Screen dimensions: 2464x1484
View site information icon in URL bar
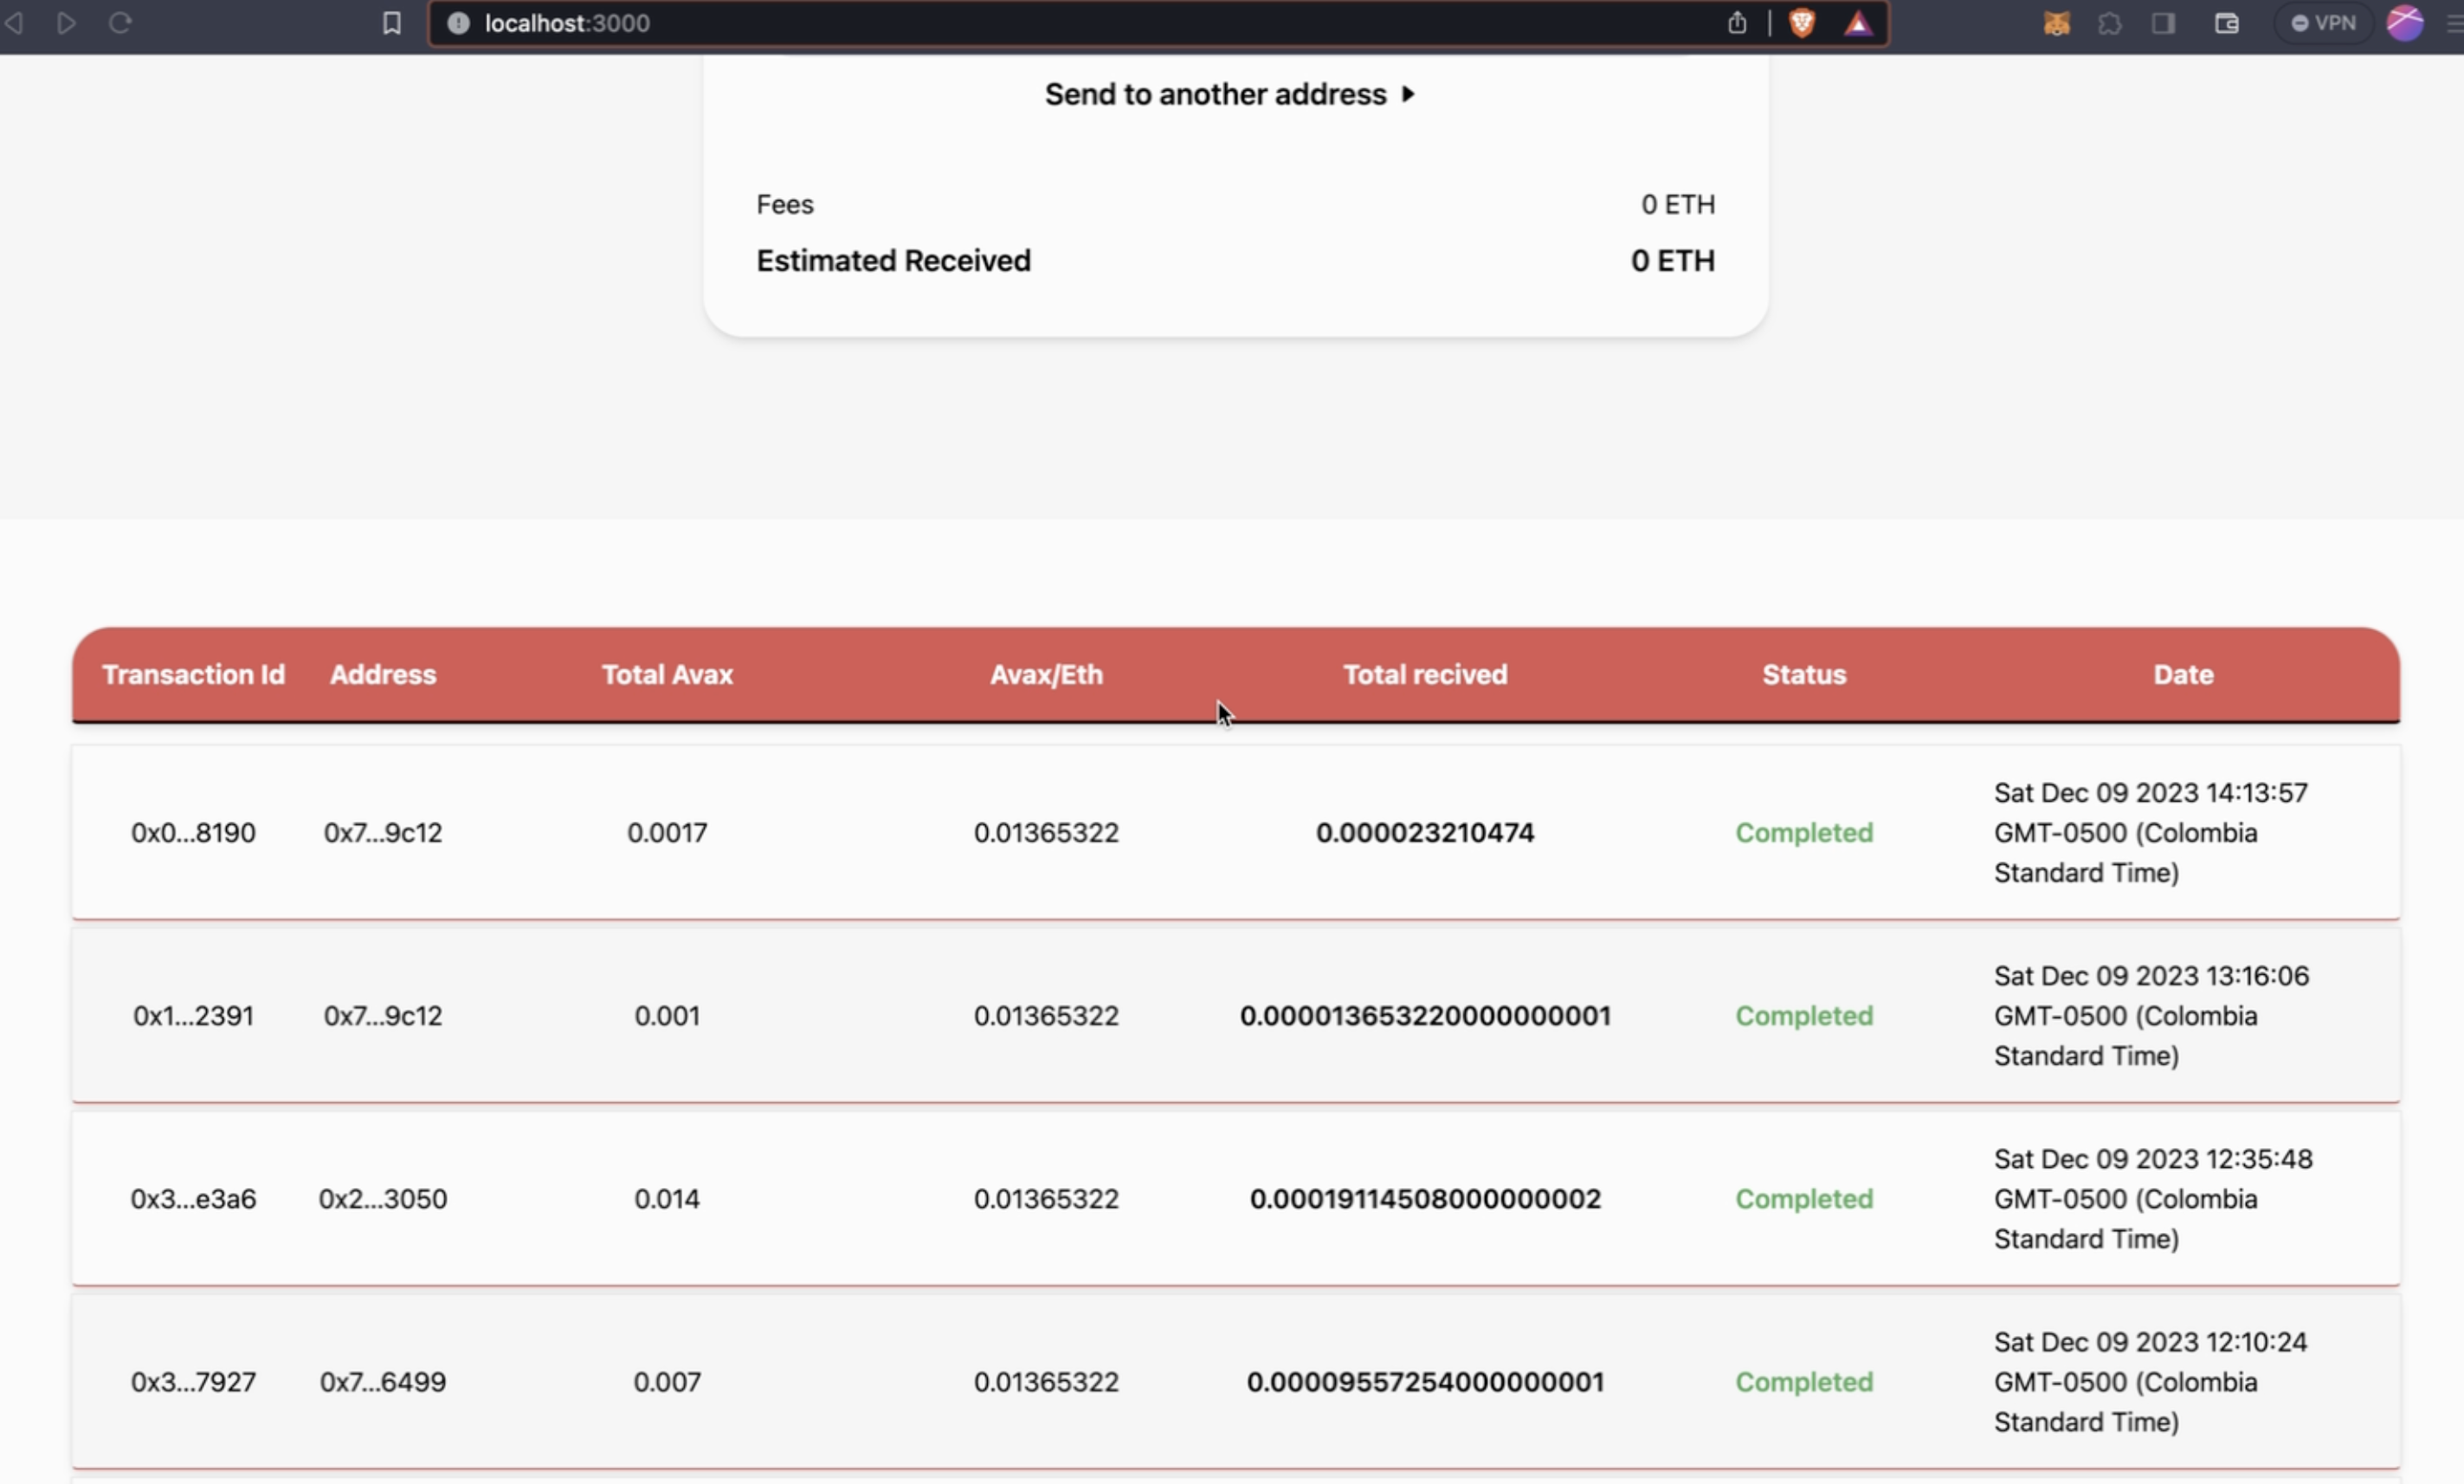point(458,23)
